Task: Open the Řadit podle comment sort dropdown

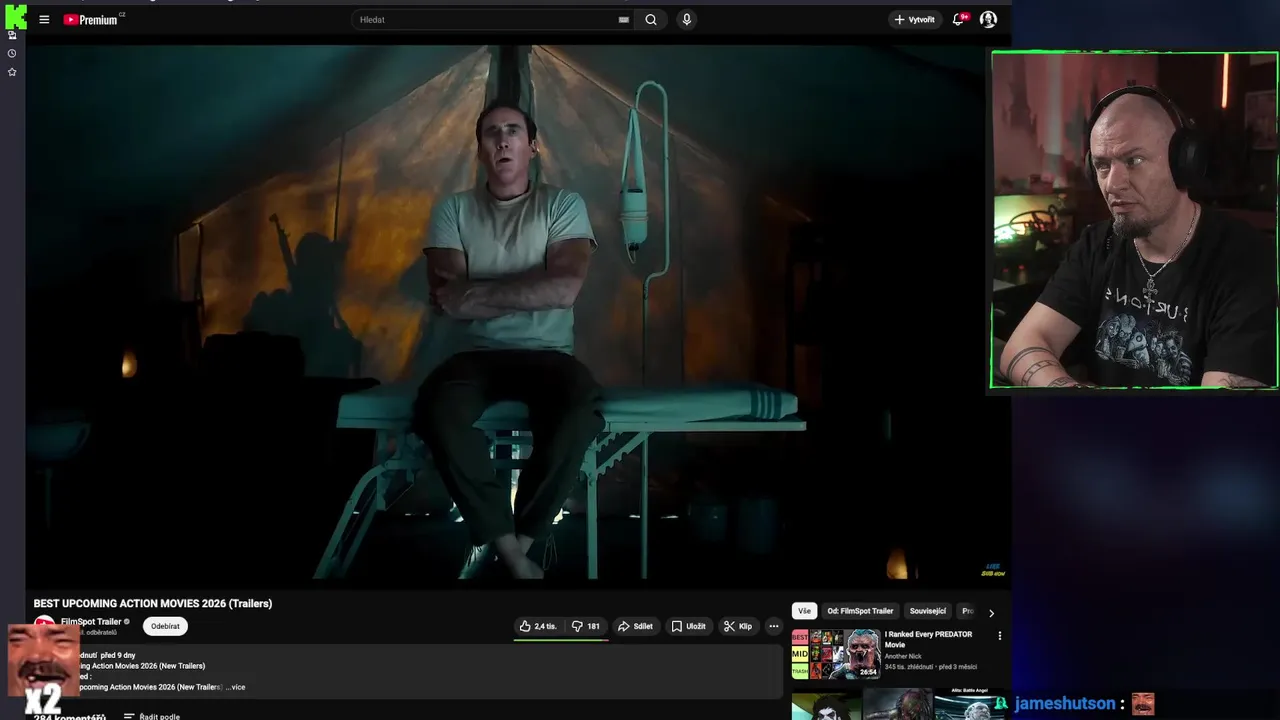Action: coord(152,716)
